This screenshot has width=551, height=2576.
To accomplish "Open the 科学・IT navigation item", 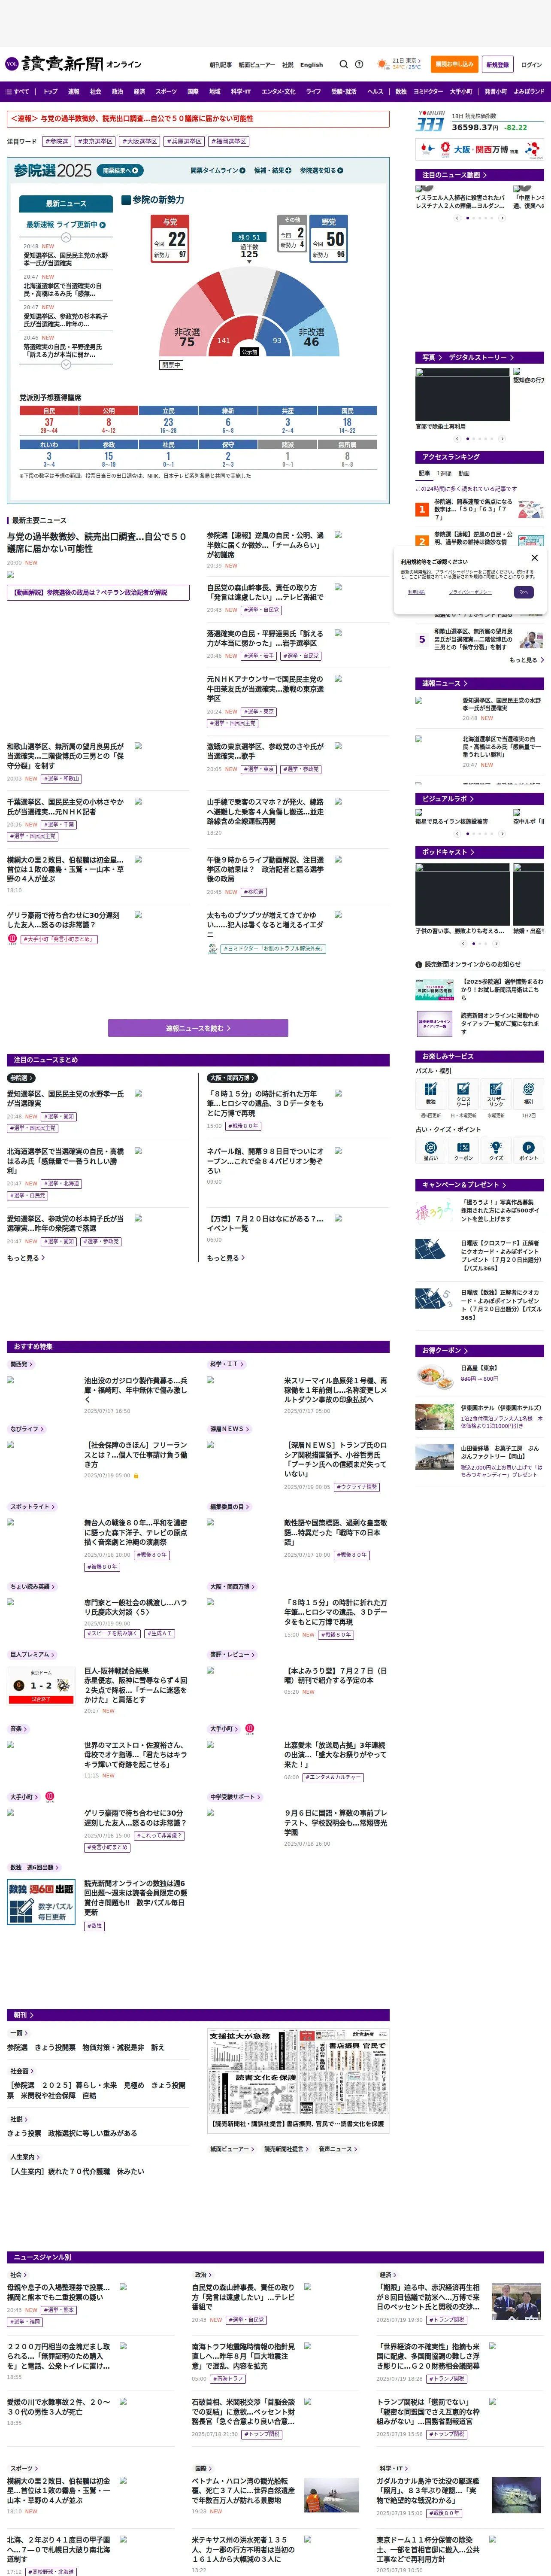I will tap(241, 91).
